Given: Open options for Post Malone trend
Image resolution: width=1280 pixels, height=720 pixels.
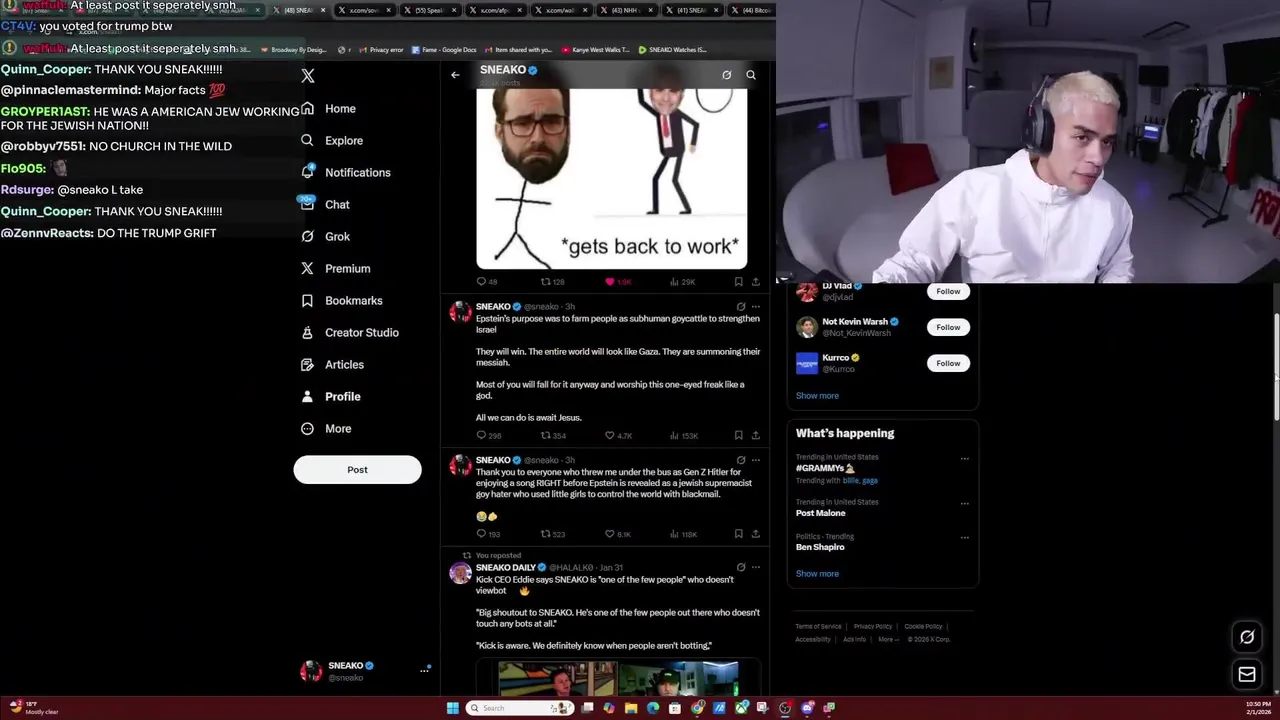Looking at the screenshot, I should click(x=964, y=504).
